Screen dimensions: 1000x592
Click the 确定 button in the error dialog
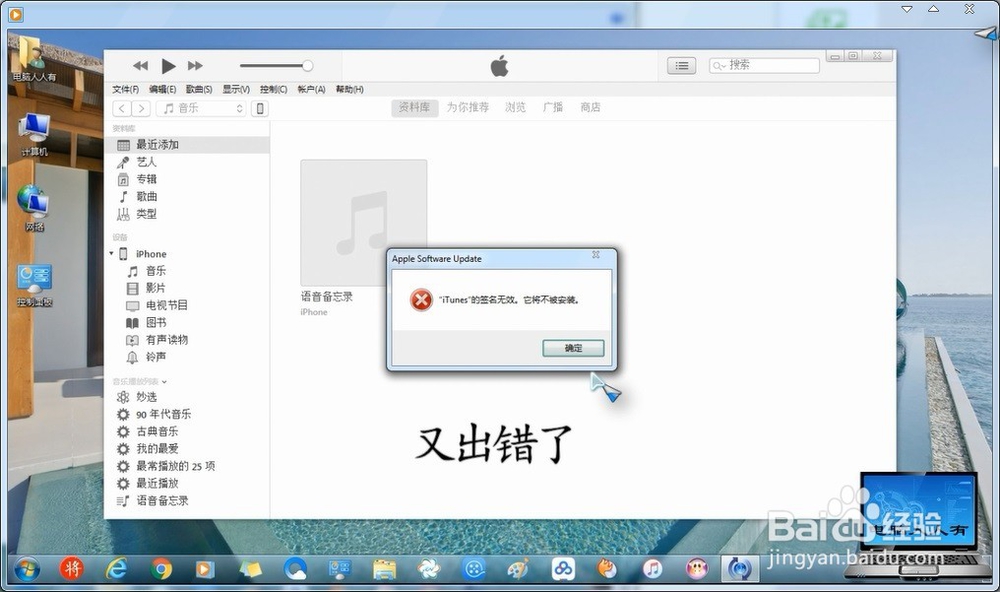tap(573, 348)
